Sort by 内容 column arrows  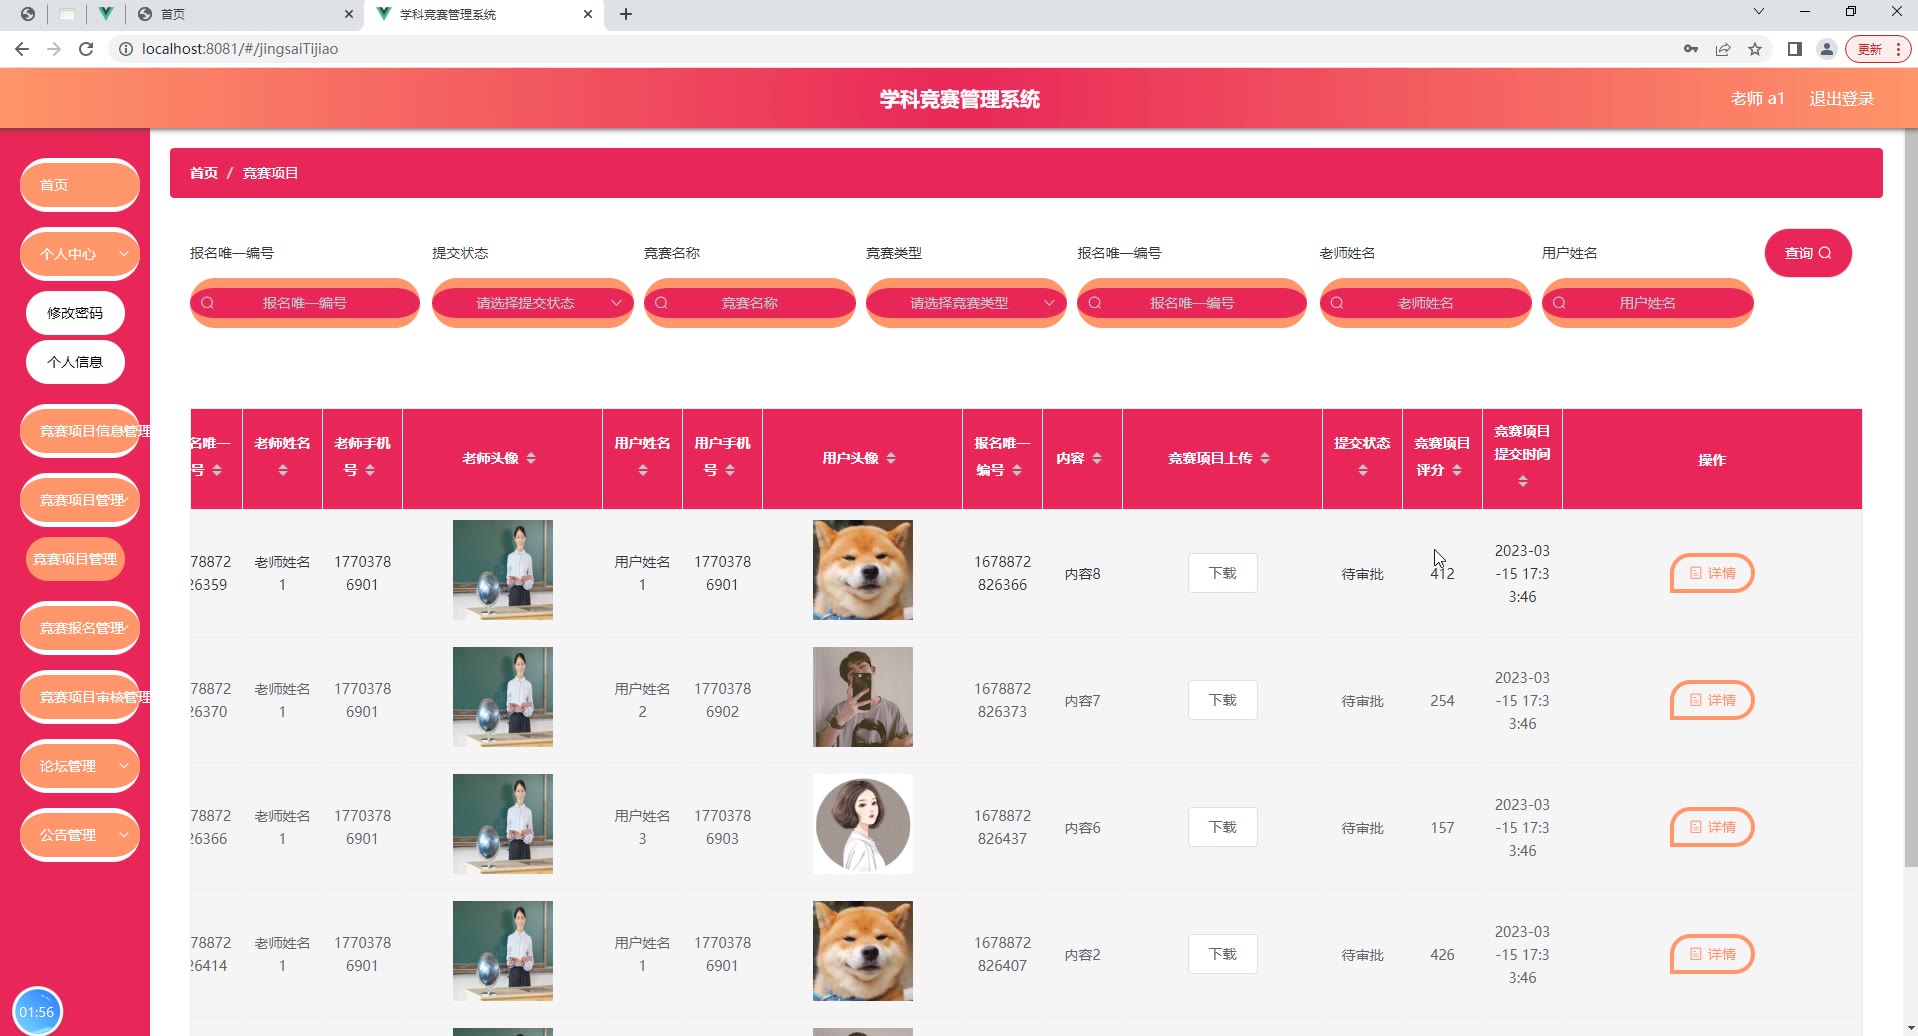pyautogui.click(x=1097, y=458)
